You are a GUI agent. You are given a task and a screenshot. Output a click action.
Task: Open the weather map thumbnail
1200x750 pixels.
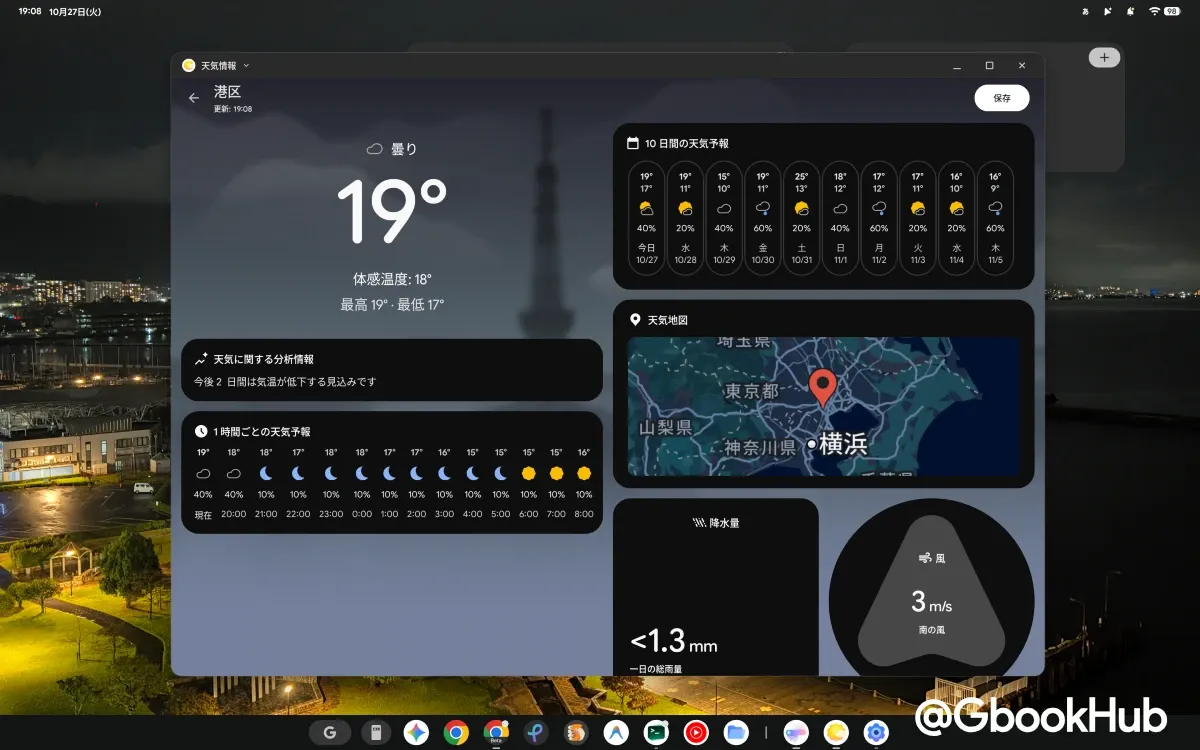tap(823, 406)
